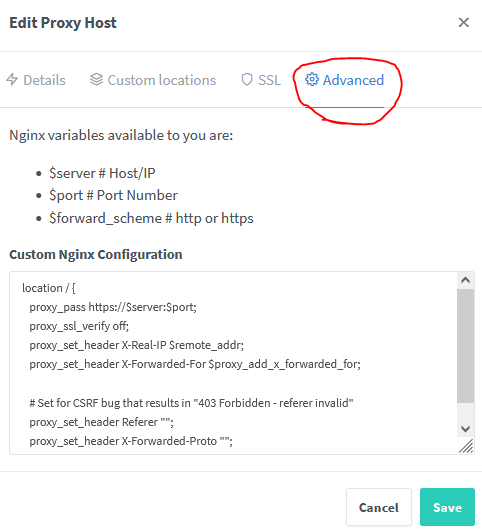
Task: Click the up arrow of the configuration scrollbar
Action: tap(465, 280)
